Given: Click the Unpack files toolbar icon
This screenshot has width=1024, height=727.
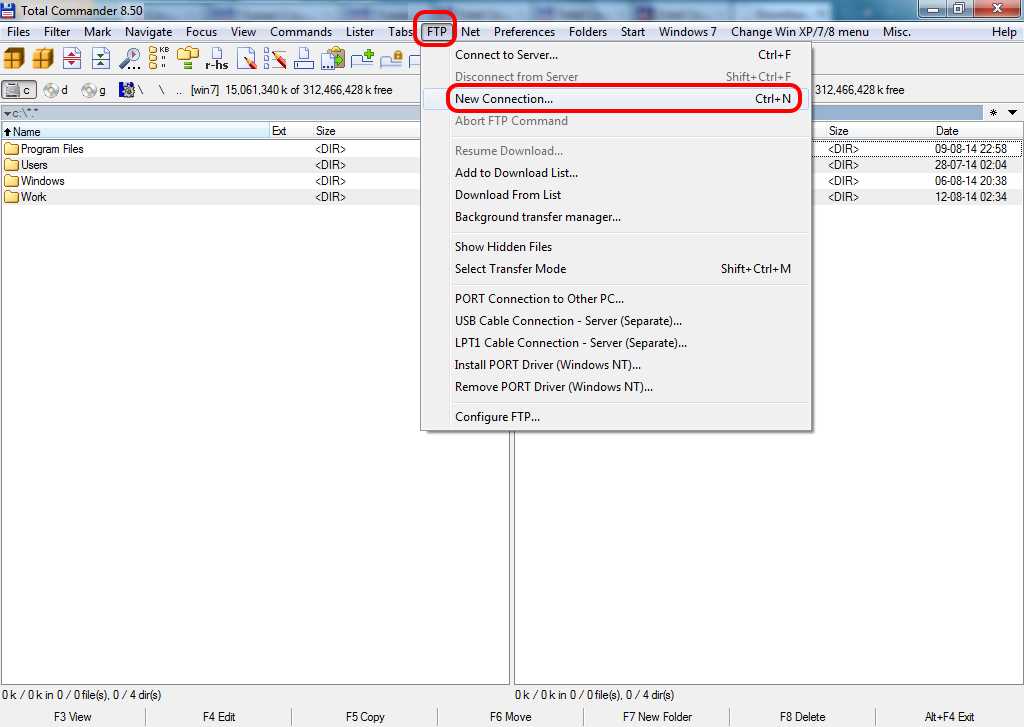Looking at the screenshot, I should point(43,59).
